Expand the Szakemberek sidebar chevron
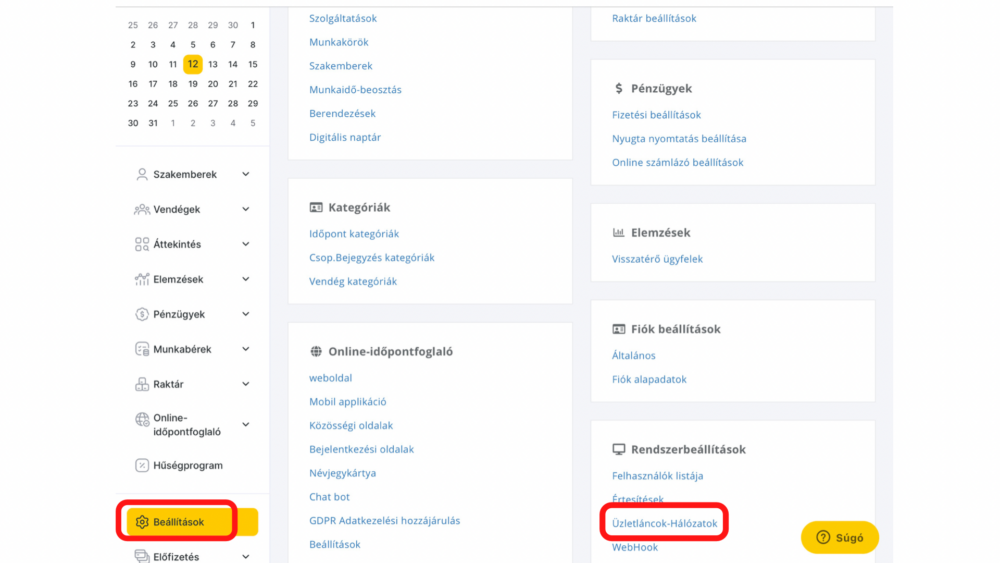The width and height of the screenshot is (1000, 563). click(x=246, y=174)
